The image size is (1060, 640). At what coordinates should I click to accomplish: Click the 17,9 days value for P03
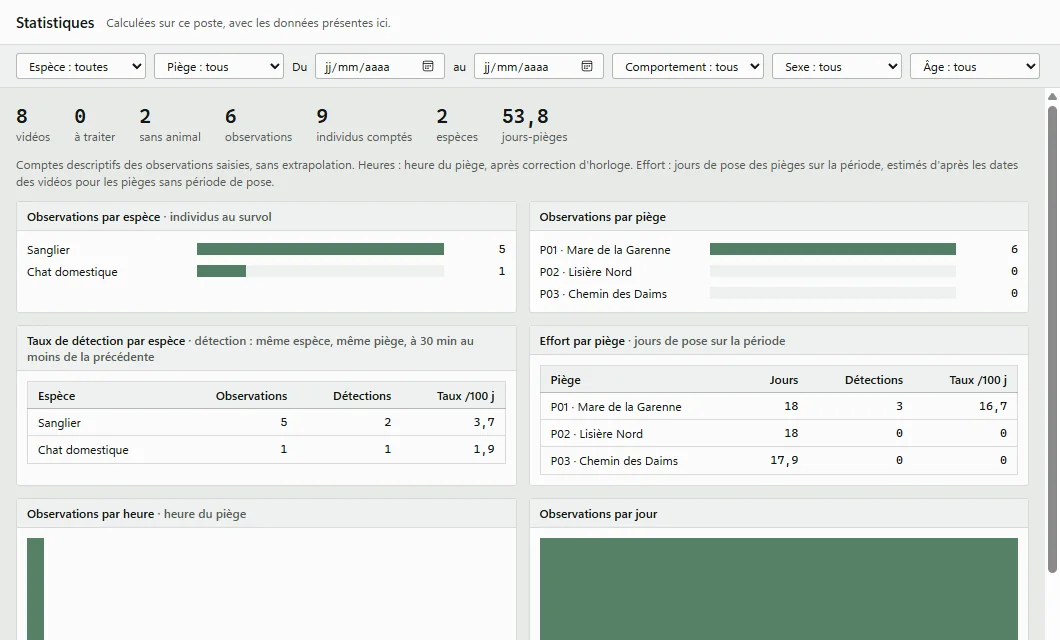tap(784, 460)
